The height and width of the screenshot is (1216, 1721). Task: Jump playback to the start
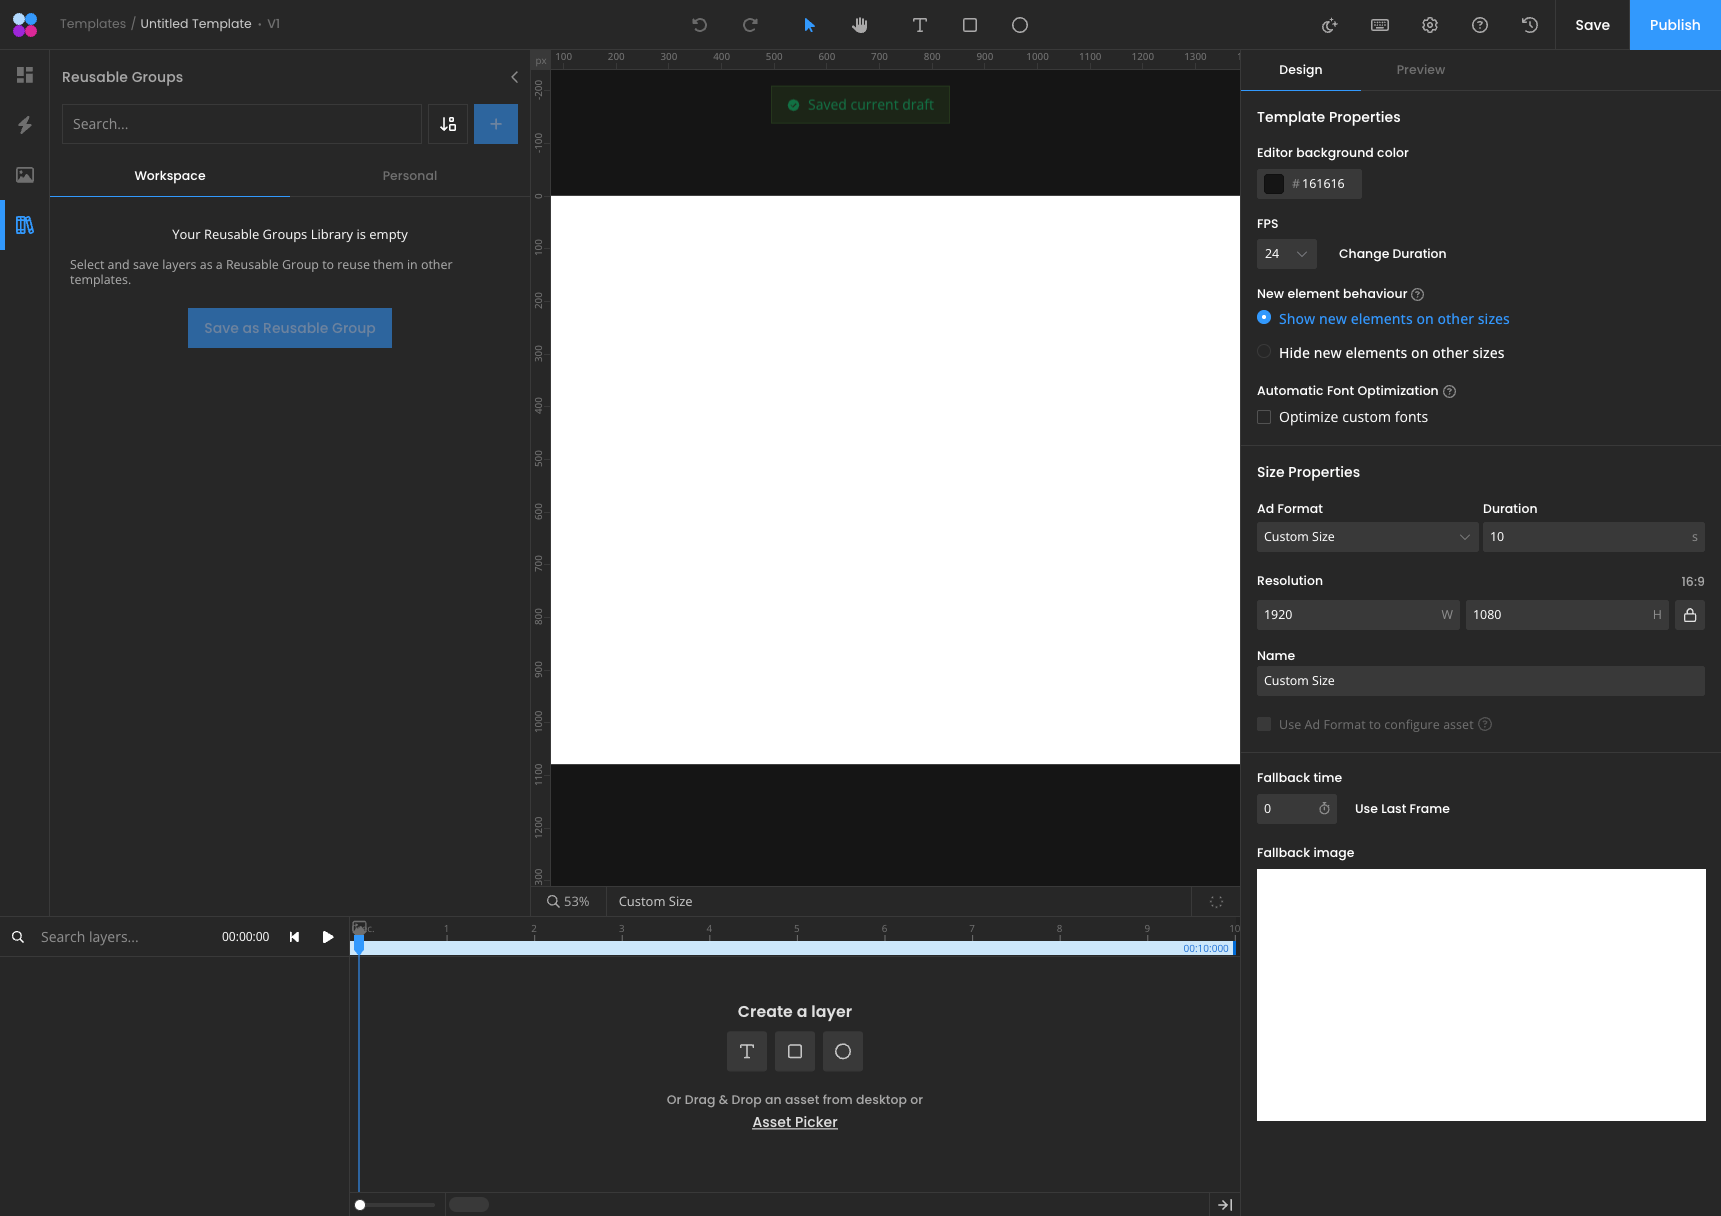coord(294,937)
